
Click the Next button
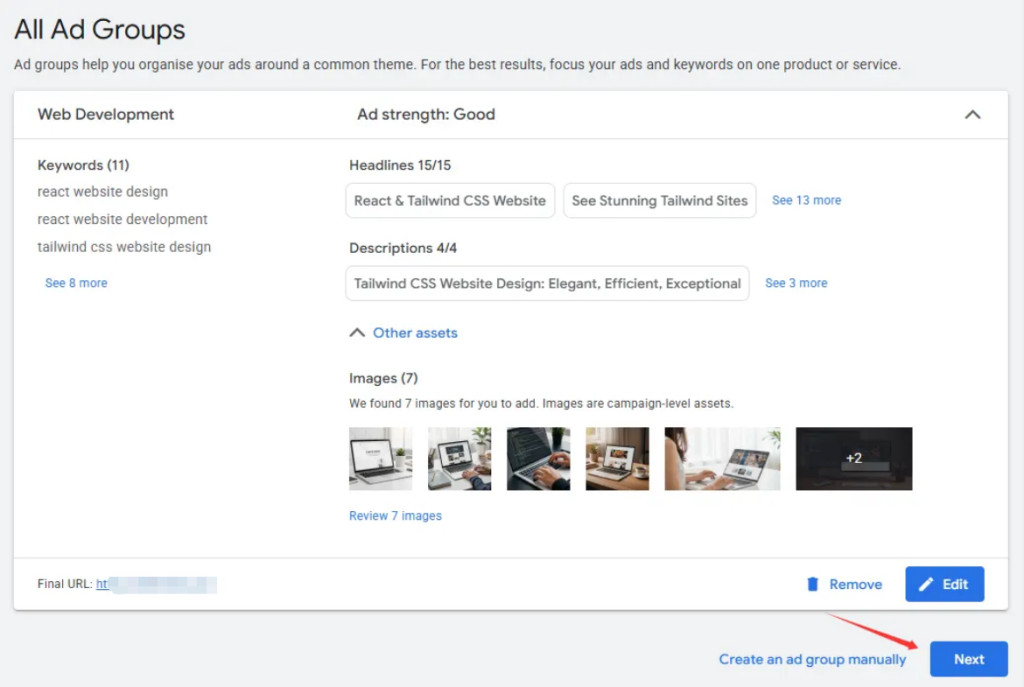coord(968,659)
